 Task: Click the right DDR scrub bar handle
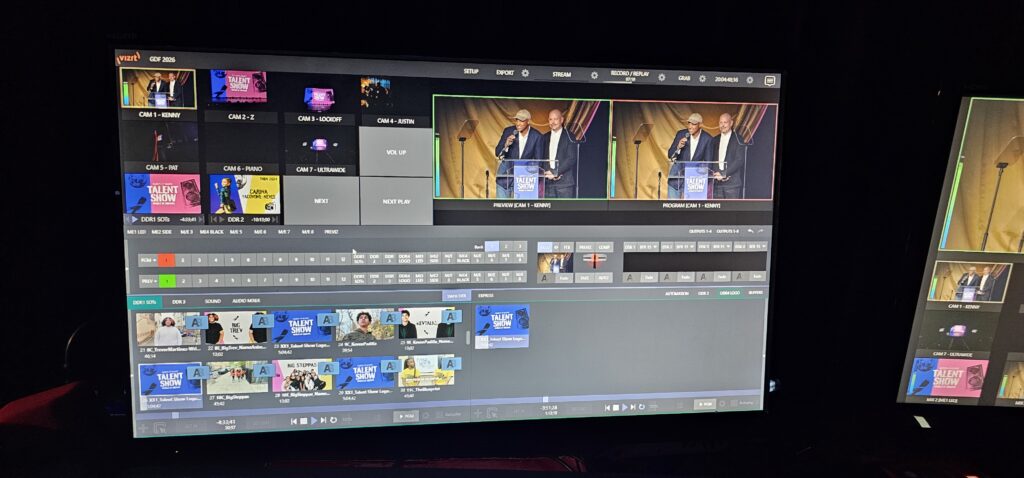click(545, 399)
